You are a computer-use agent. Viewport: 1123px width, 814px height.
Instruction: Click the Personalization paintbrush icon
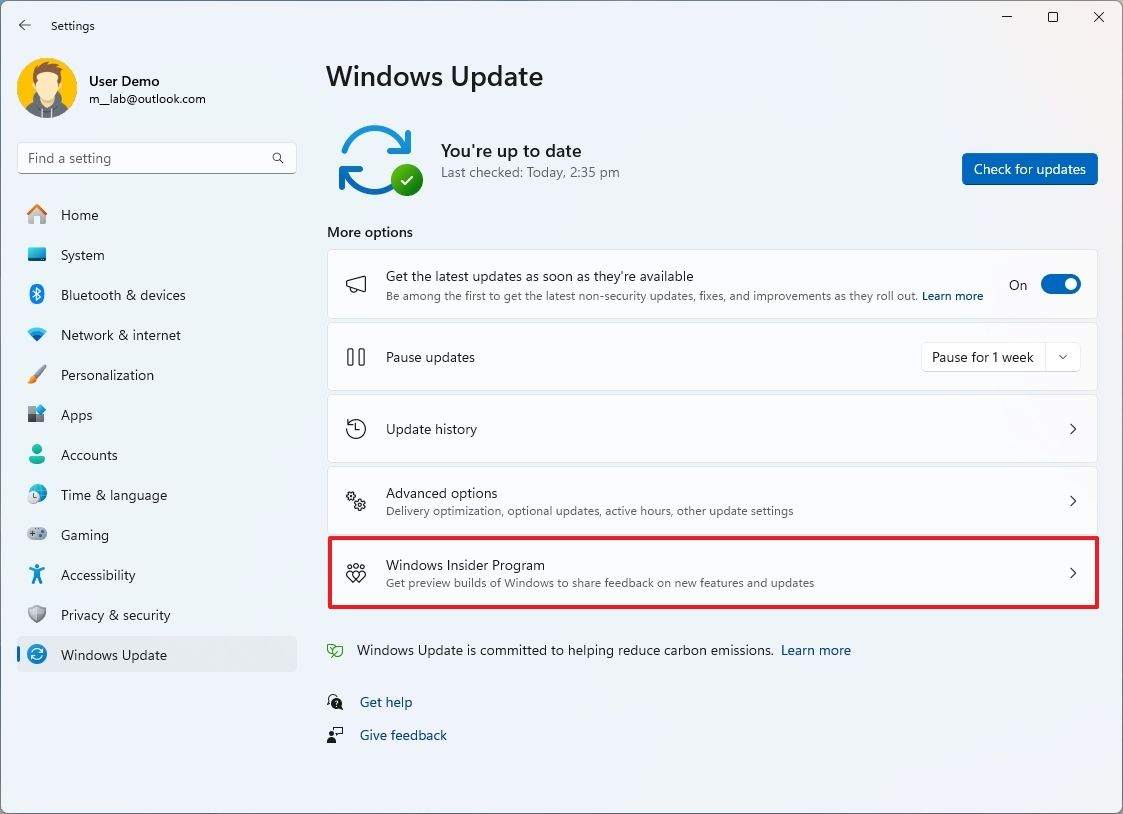click(x=37, y=375)
